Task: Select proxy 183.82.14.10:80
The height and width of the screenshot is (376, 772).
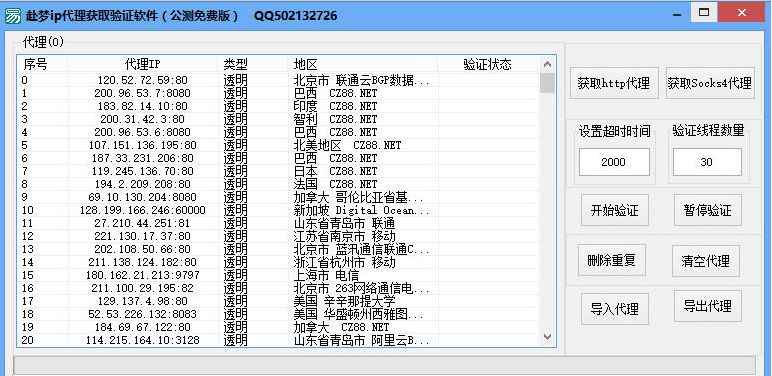Action: click(x=143, y=106)
